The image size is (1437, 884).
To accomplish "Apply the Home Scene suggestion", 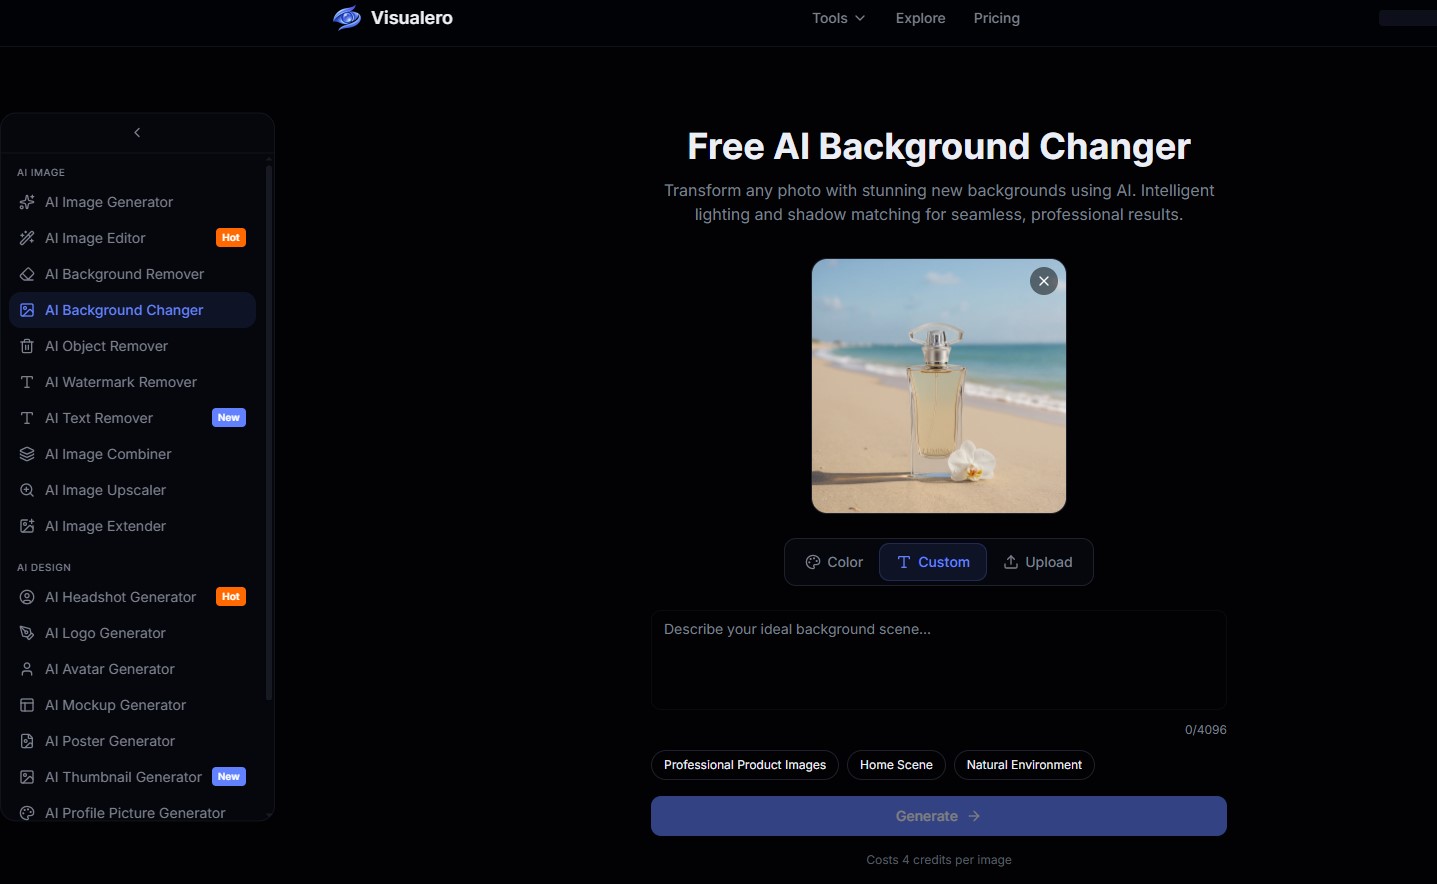I will (x=896, y=765).
